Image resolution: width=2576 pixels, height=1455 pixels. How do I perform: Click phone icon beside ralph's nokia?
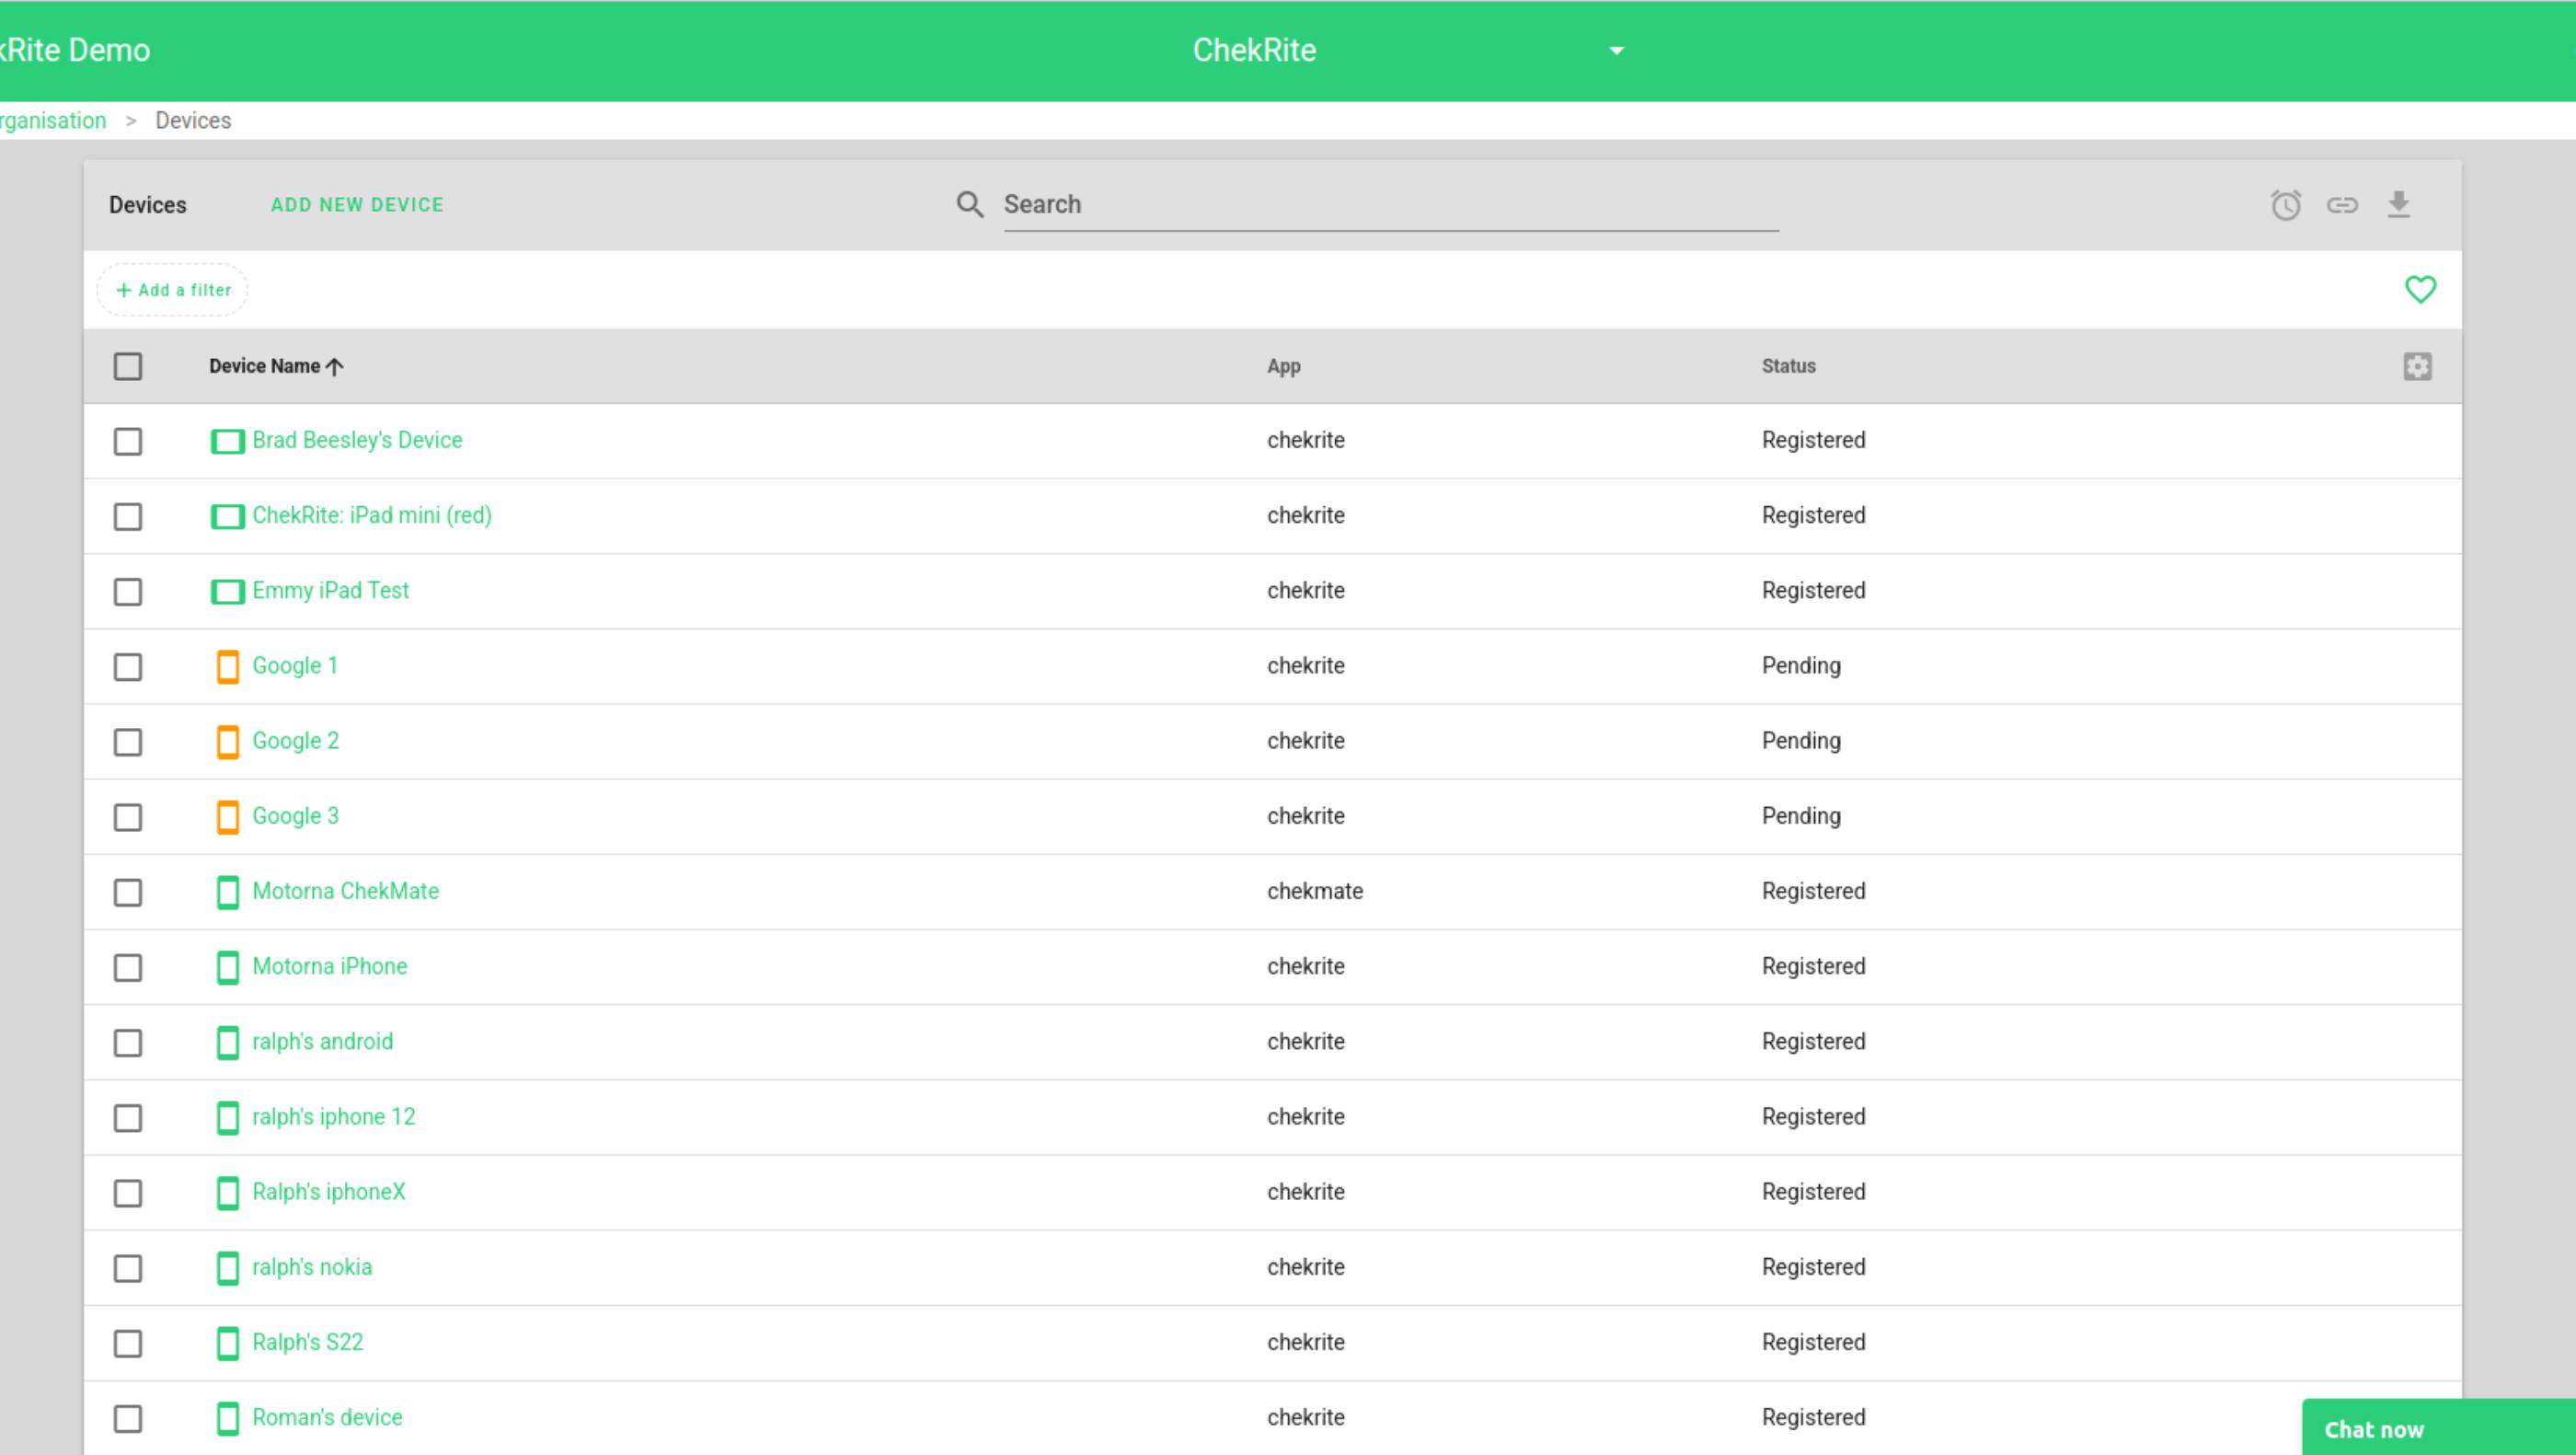228,1267
